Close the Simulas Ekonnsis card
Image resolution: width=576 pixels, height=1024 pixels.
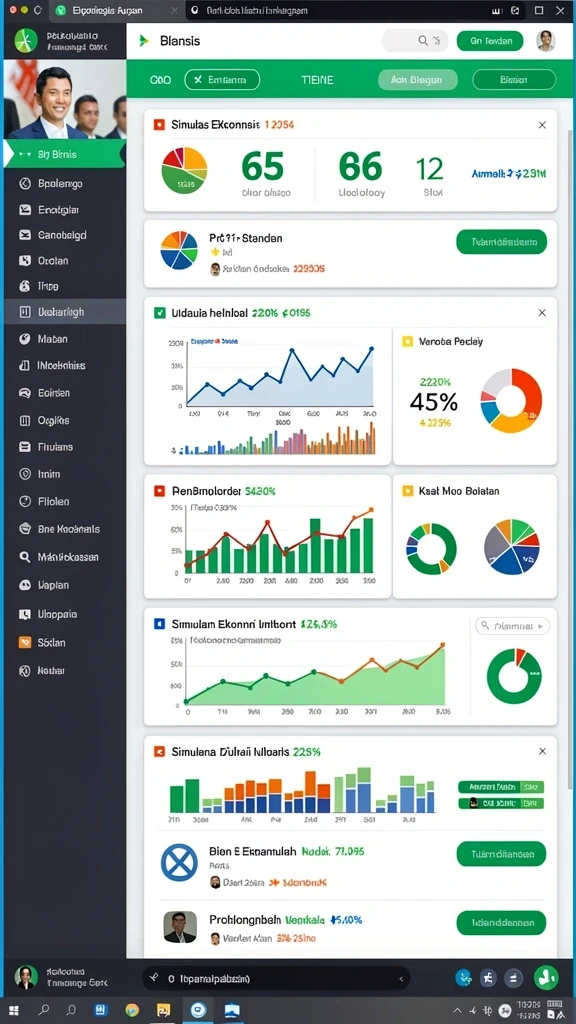(x=542, y=125)
